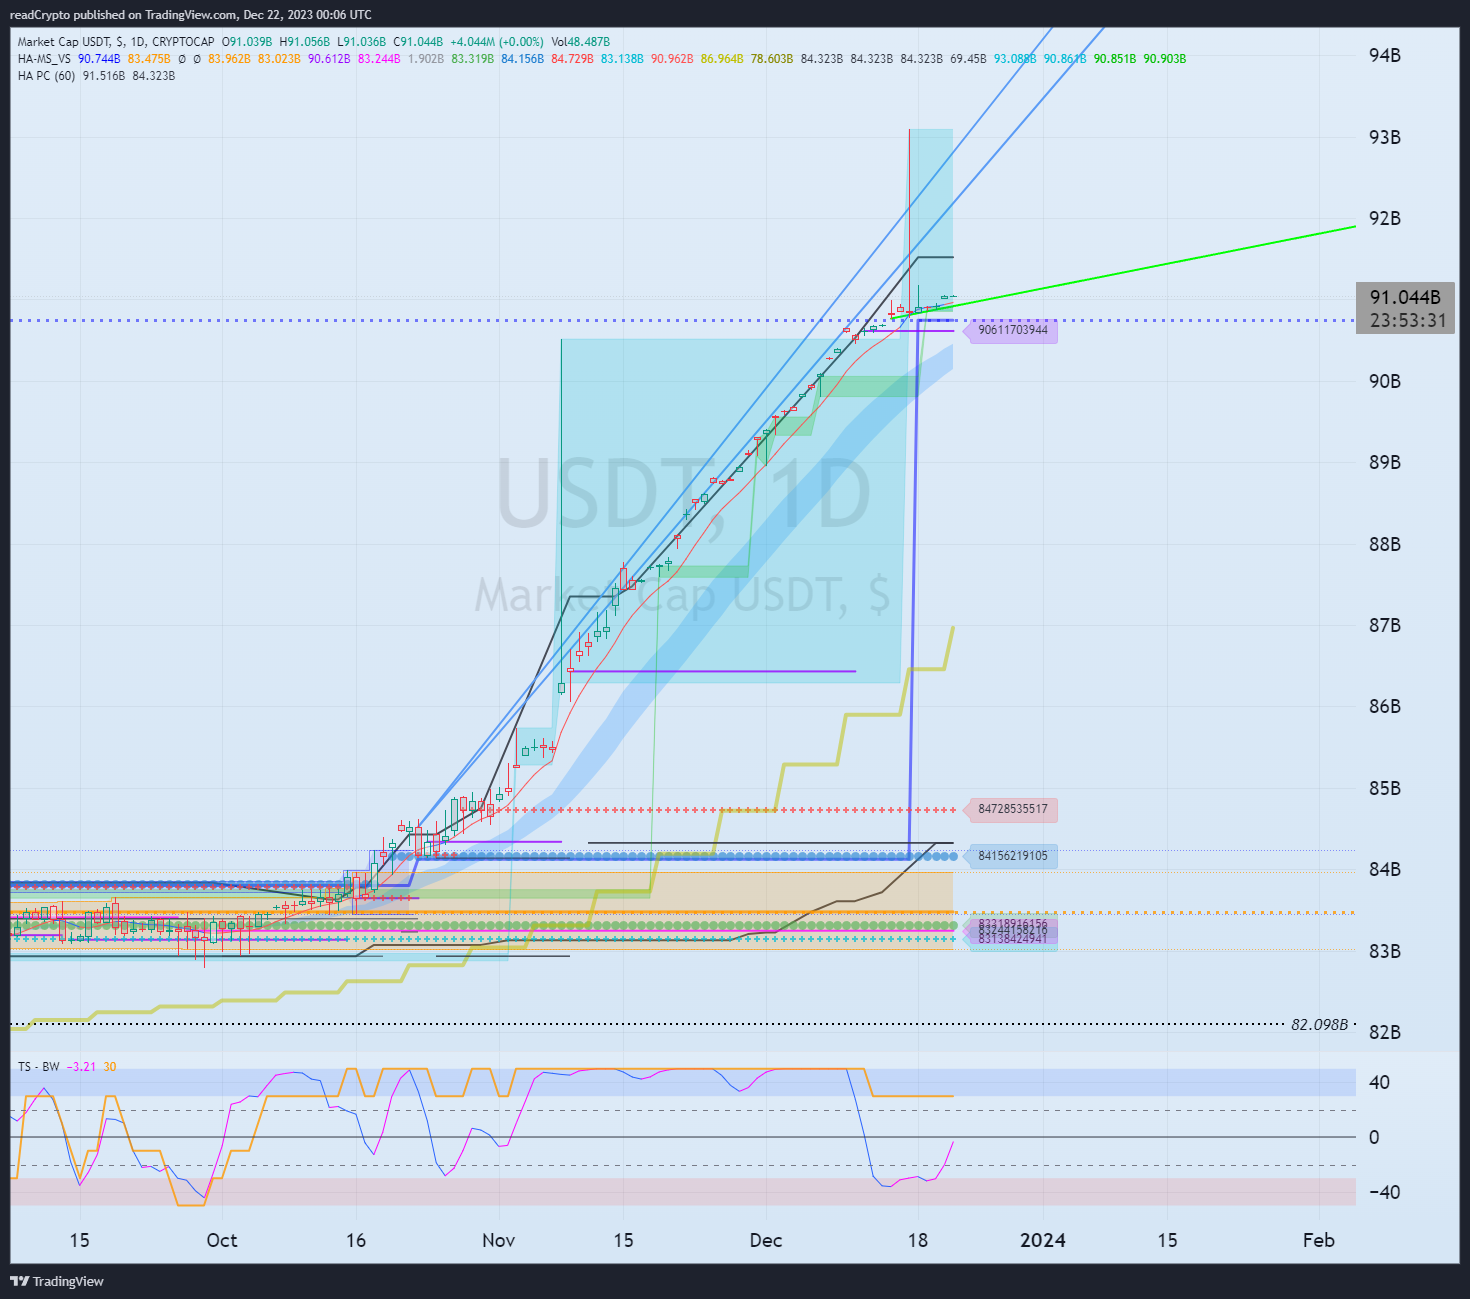Click the high value H91.056B
The width and height of the screenshot is (1470, 1299).
pyautogui.click(x=304, y=42)
